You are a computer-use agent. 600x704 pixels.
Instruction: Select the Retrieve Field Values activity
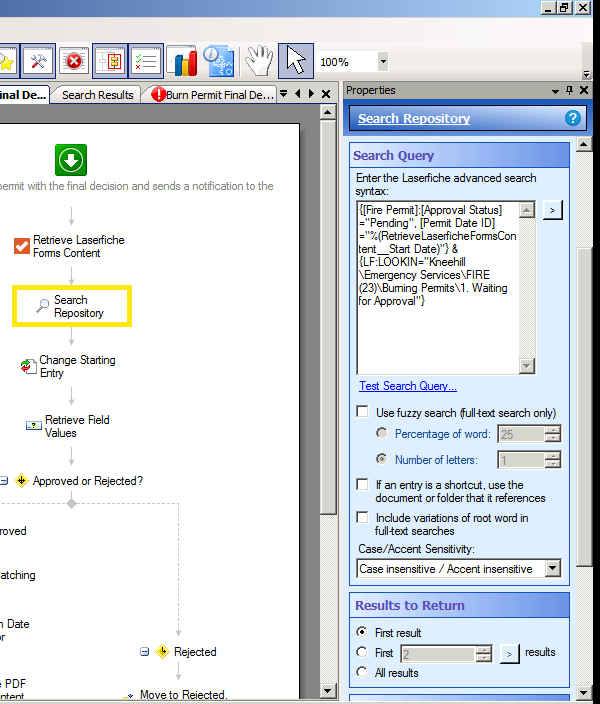tap(68, 426)
